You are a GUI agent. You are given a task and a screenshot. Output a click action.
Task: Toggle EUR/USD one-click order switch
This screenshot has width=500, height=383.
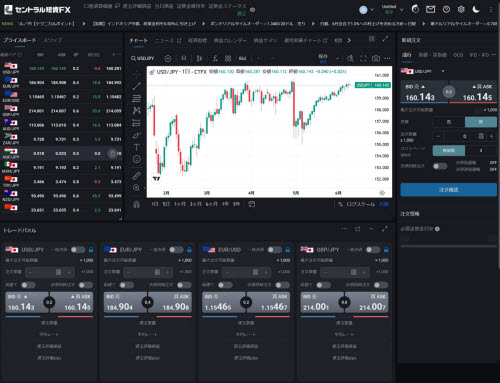tap(275, 250)
